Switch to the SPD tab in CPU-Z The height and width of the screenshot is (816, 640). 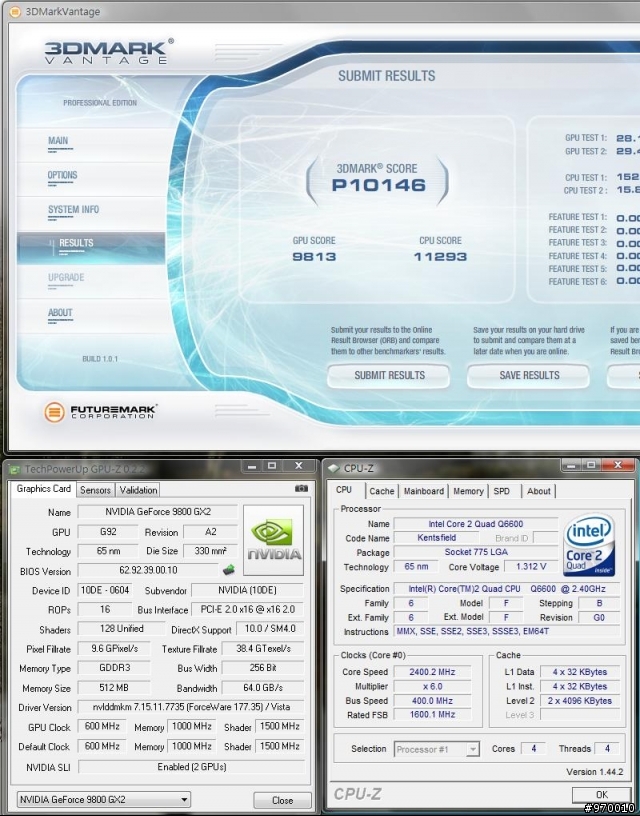point(502,491)
